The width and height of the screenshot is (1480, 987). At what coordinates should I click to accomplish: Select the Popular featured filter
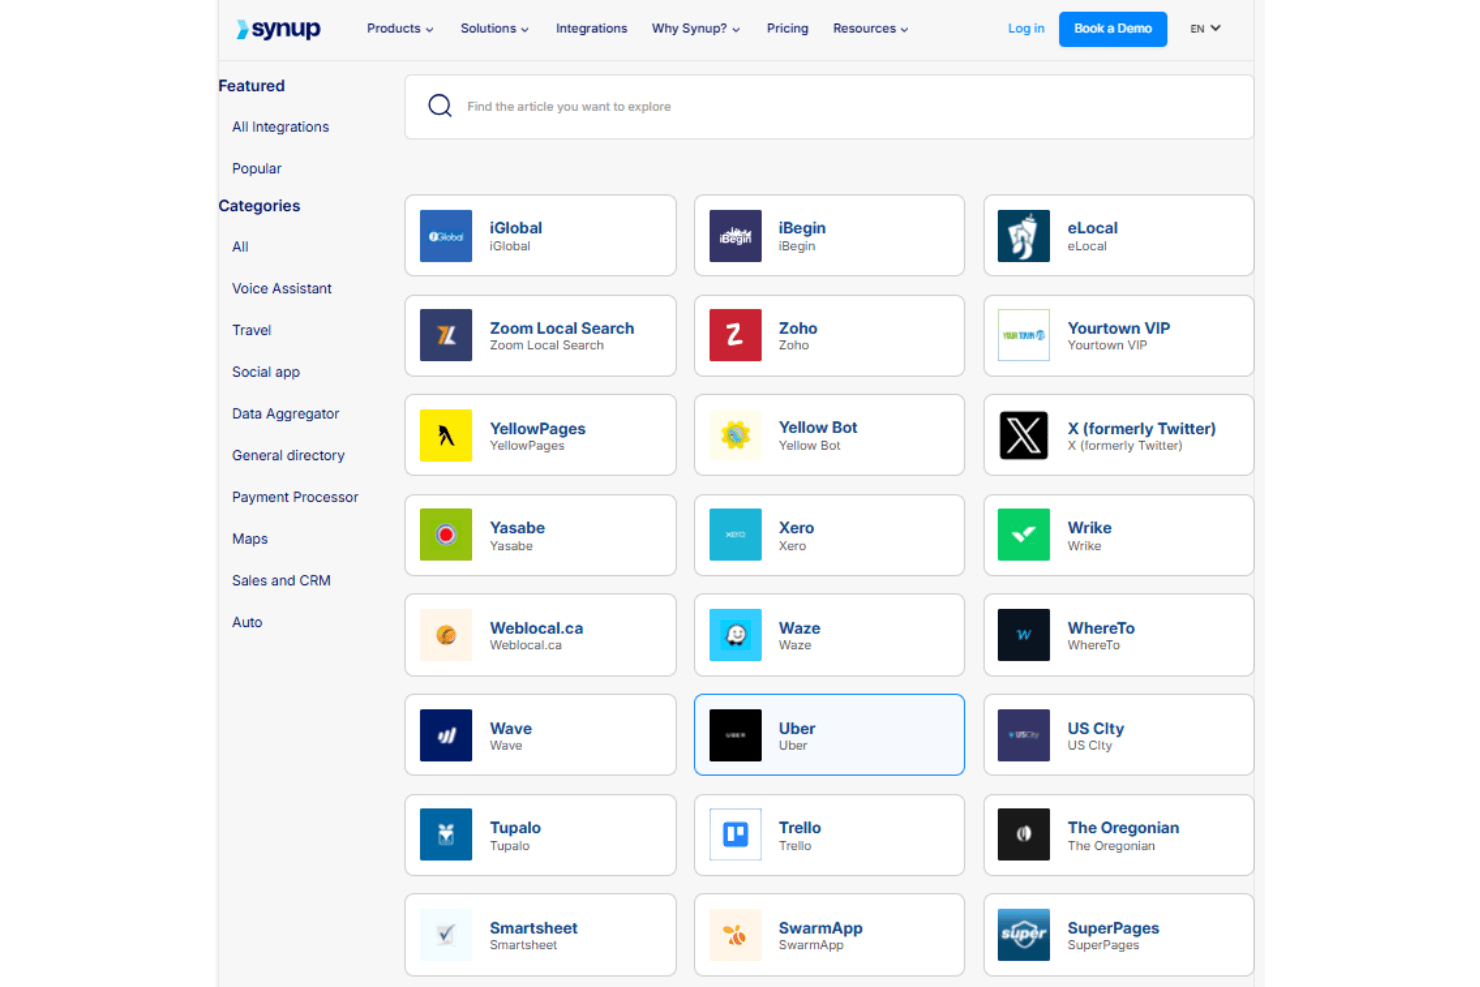click(257, 169)
